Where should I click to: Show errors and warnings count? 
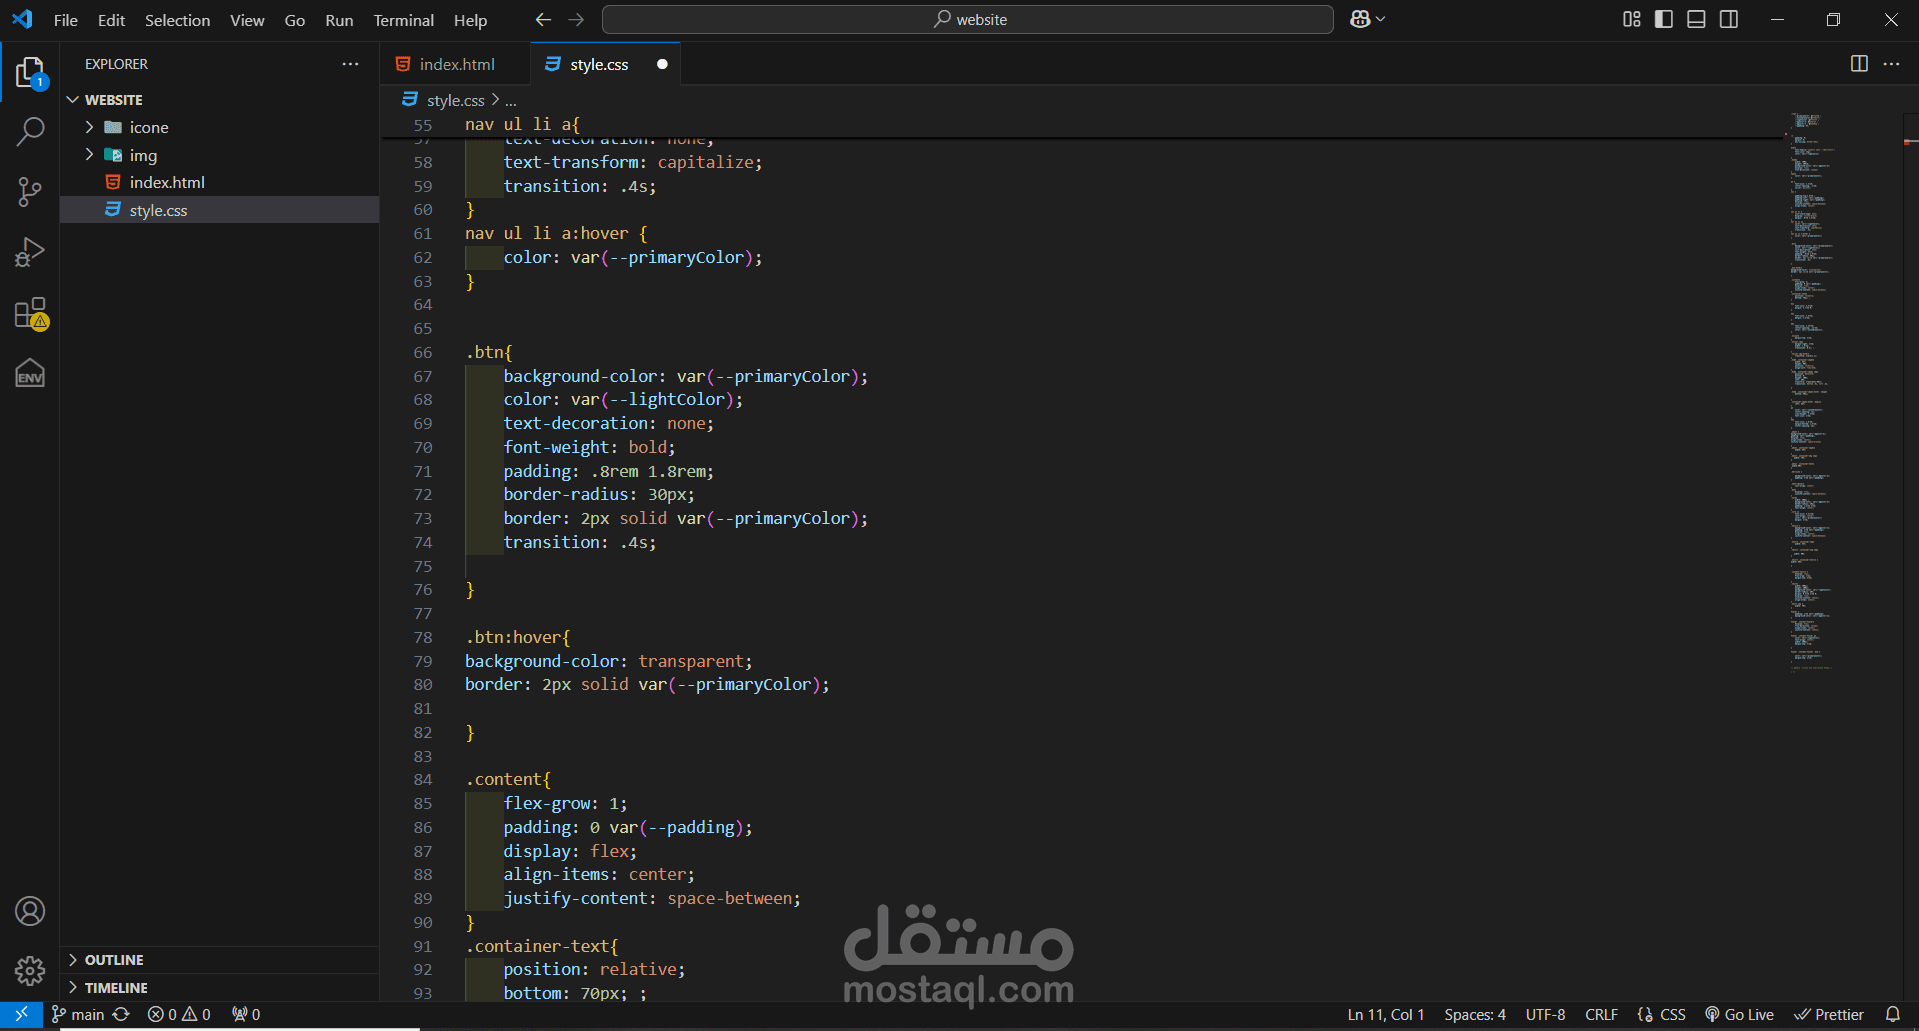179,1014
